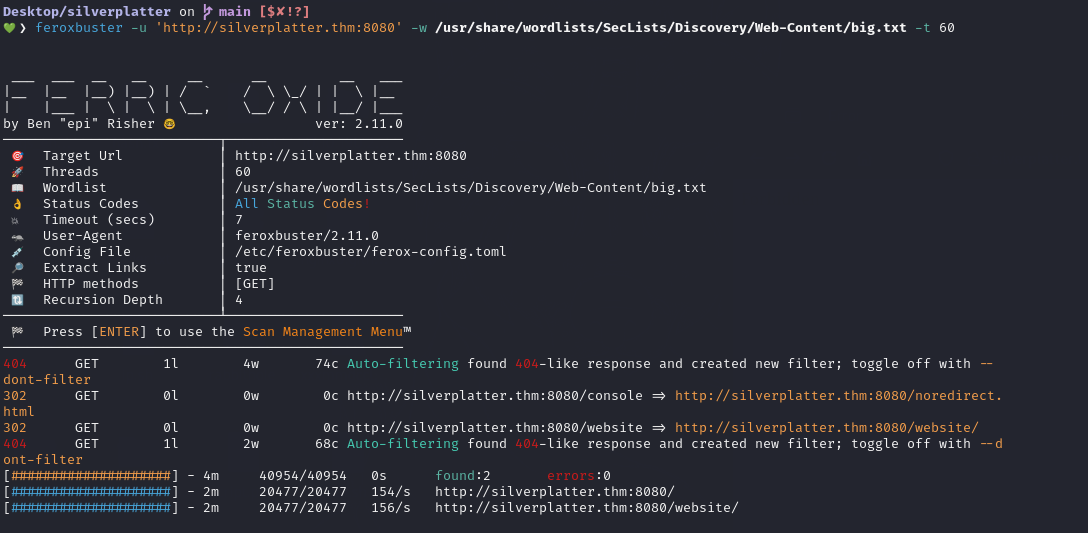Click the http://silverplatter.thm:8080/console URL
The width and height of the screenshot is (1088, 533).
(495, 396)
